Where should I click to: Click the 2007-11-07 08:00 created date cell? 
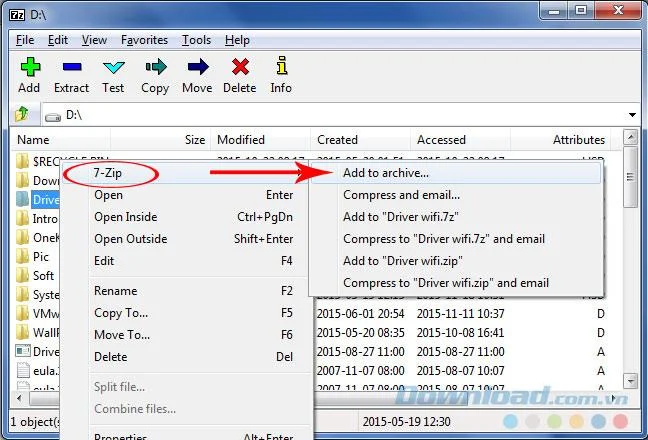(x=360, y=371)
